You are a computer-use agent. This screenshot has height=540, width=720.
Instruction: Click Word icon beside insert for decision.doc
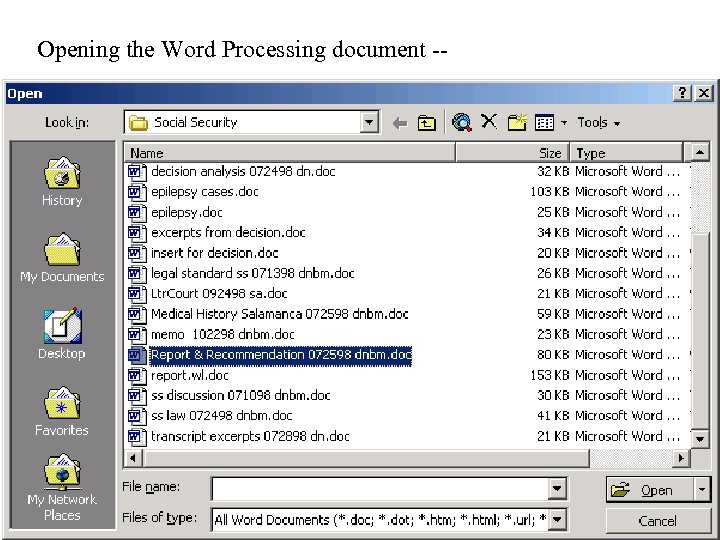pos(136,253)
